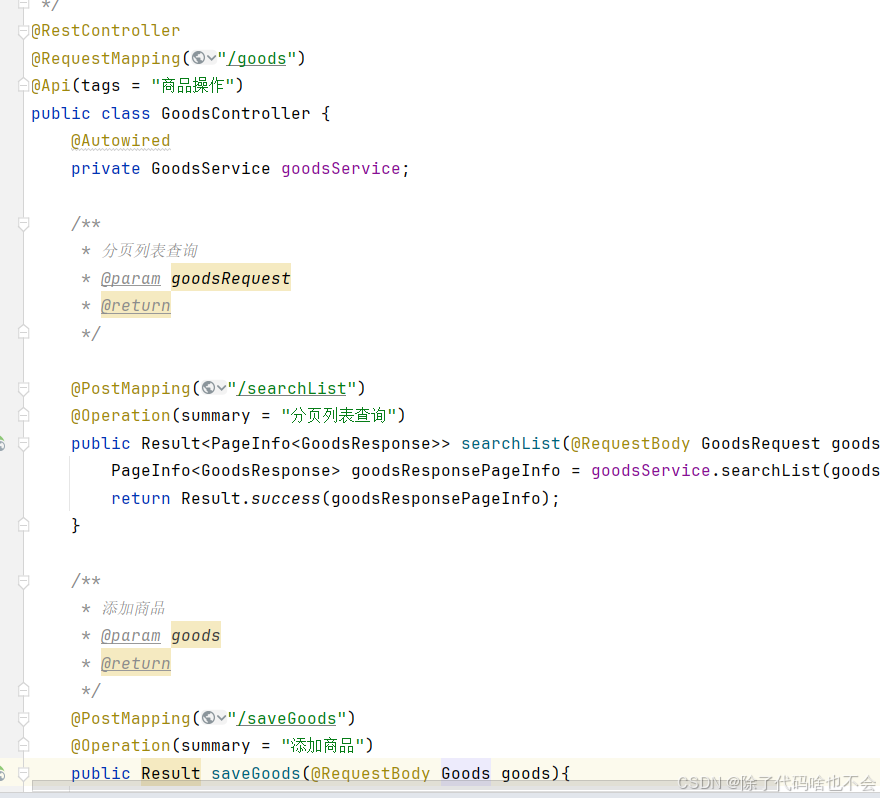The image size is (880, 798).
Task: Click the goodsService reference inside searchList
Action: [650, 470]
